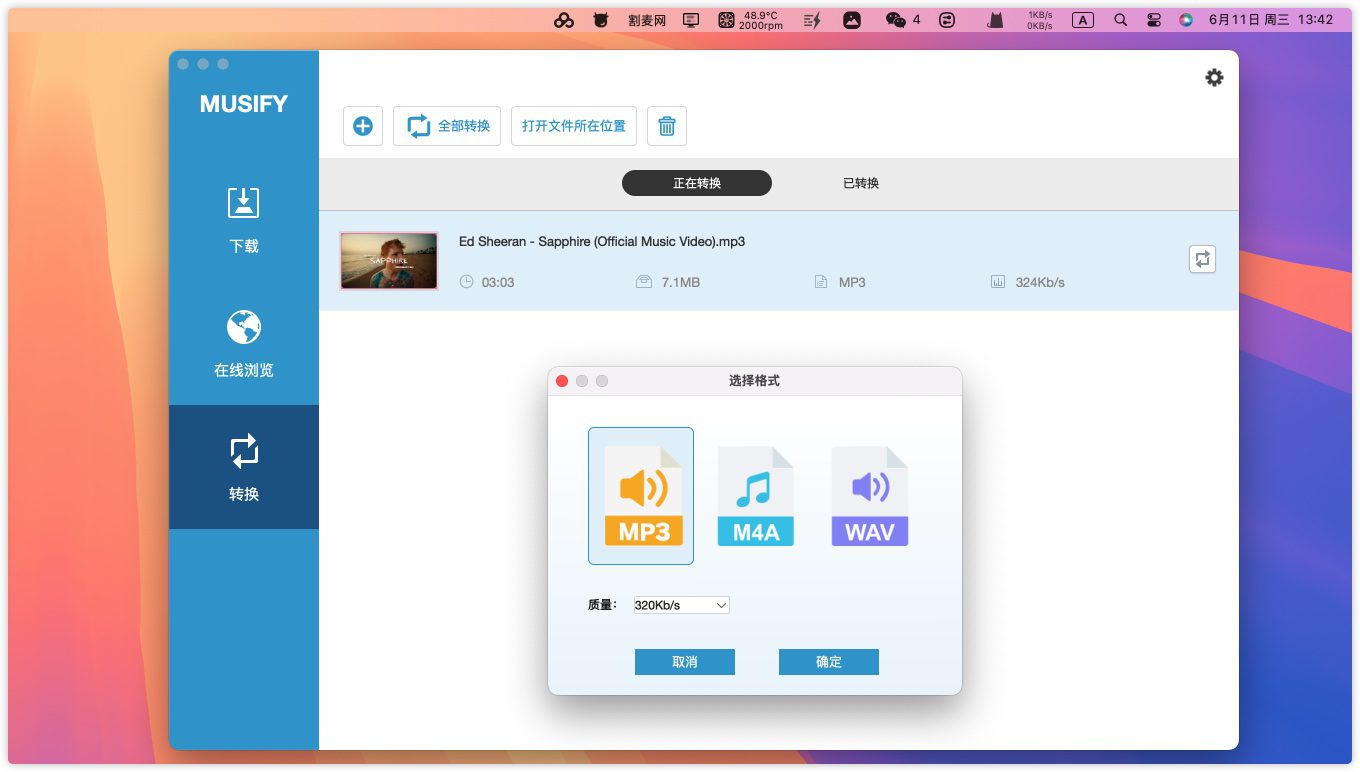Select the Convert (转换) sidebar section
Viewport: 1360px width, 772px height.
click(x=244, y=467)
